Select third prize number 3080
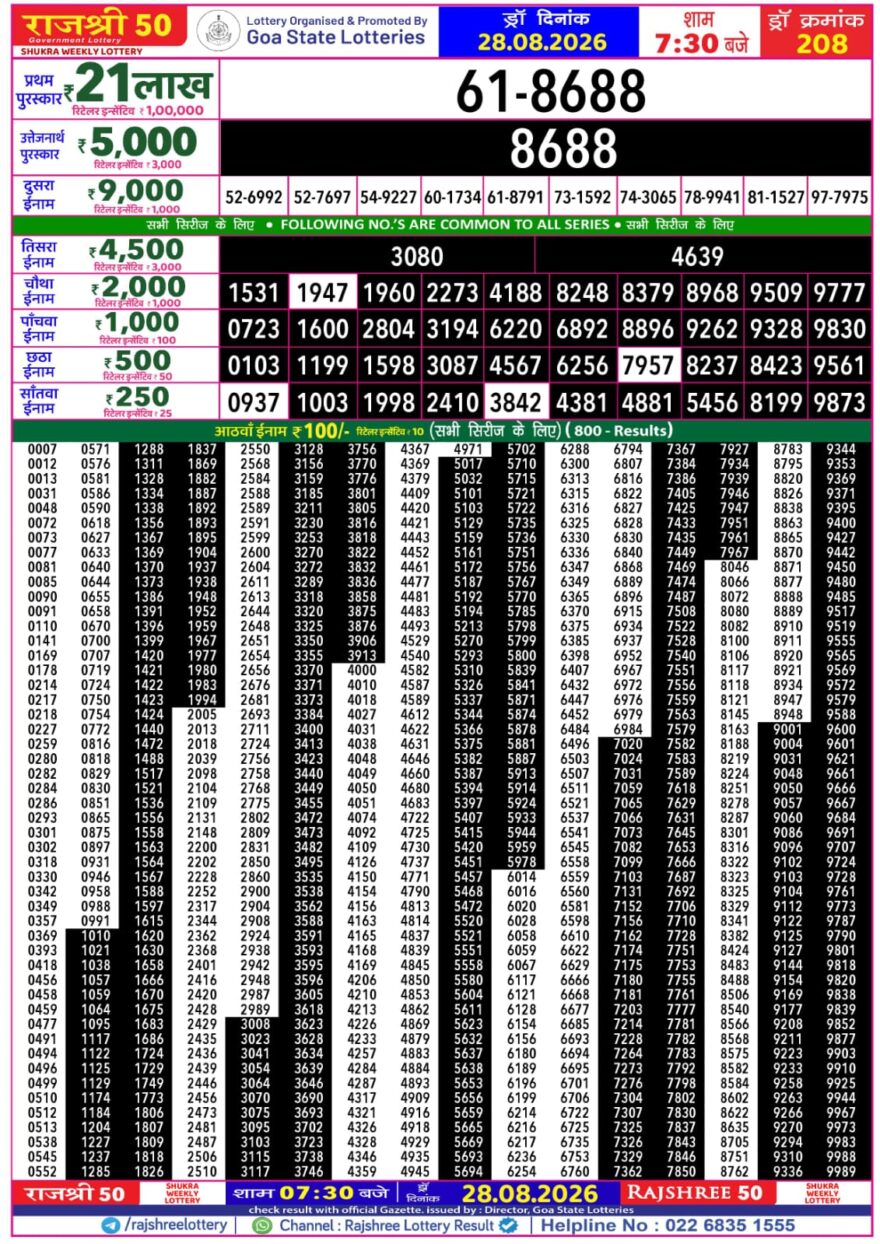The height and width of the screenshot is (1244, 880). 417,257
